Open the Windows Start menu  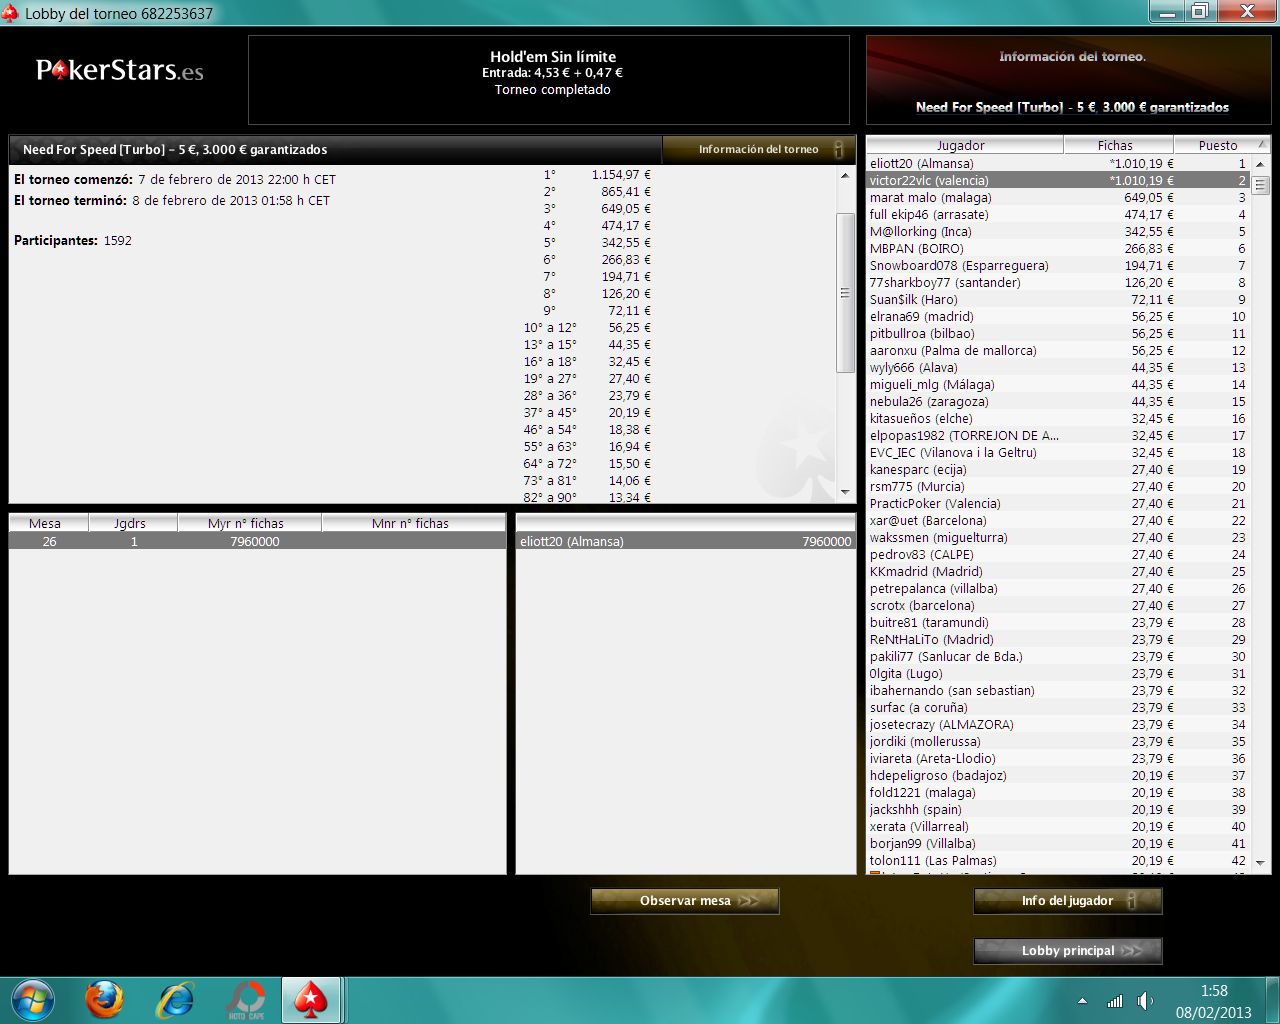[33, 999]
